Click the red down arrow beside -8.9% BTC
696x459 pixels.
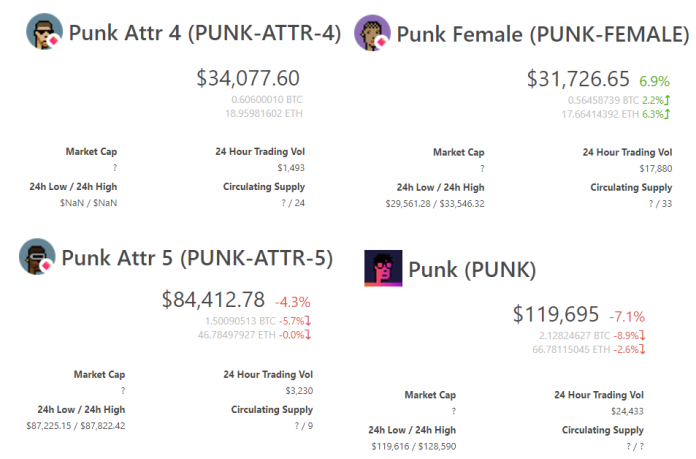click(x=642, y=335)
